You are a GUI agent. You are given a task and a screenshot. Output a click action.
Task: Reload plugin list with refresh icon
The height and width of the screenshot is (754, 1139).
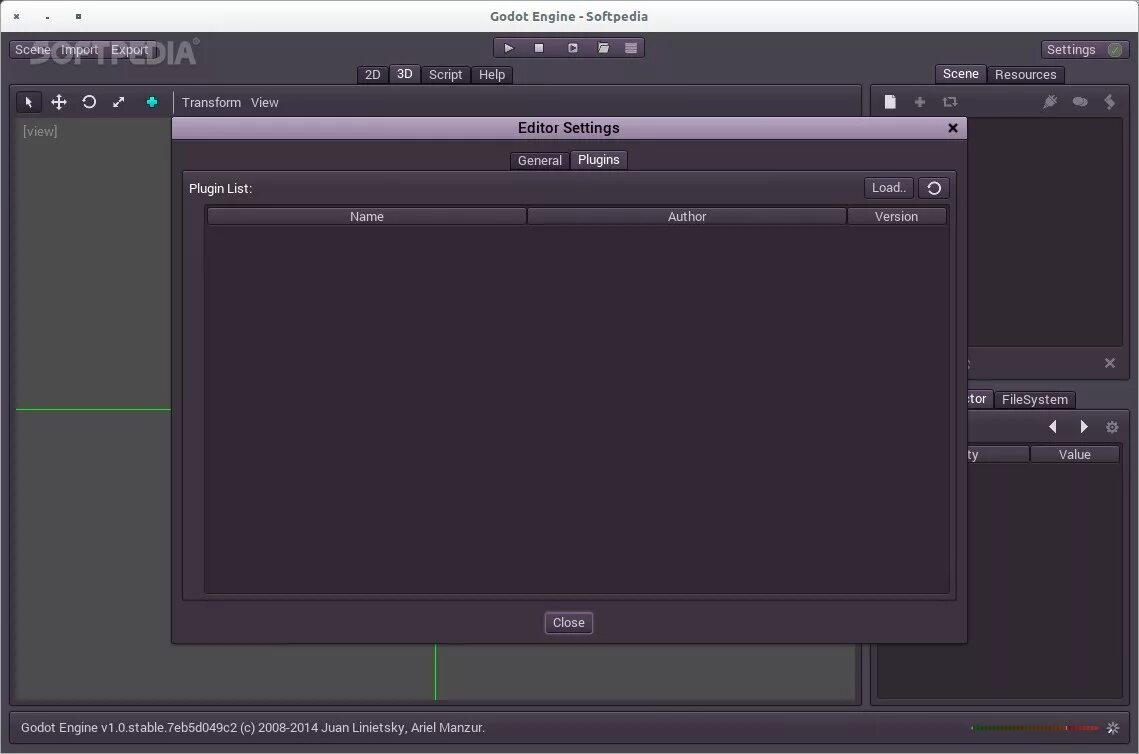934,188
